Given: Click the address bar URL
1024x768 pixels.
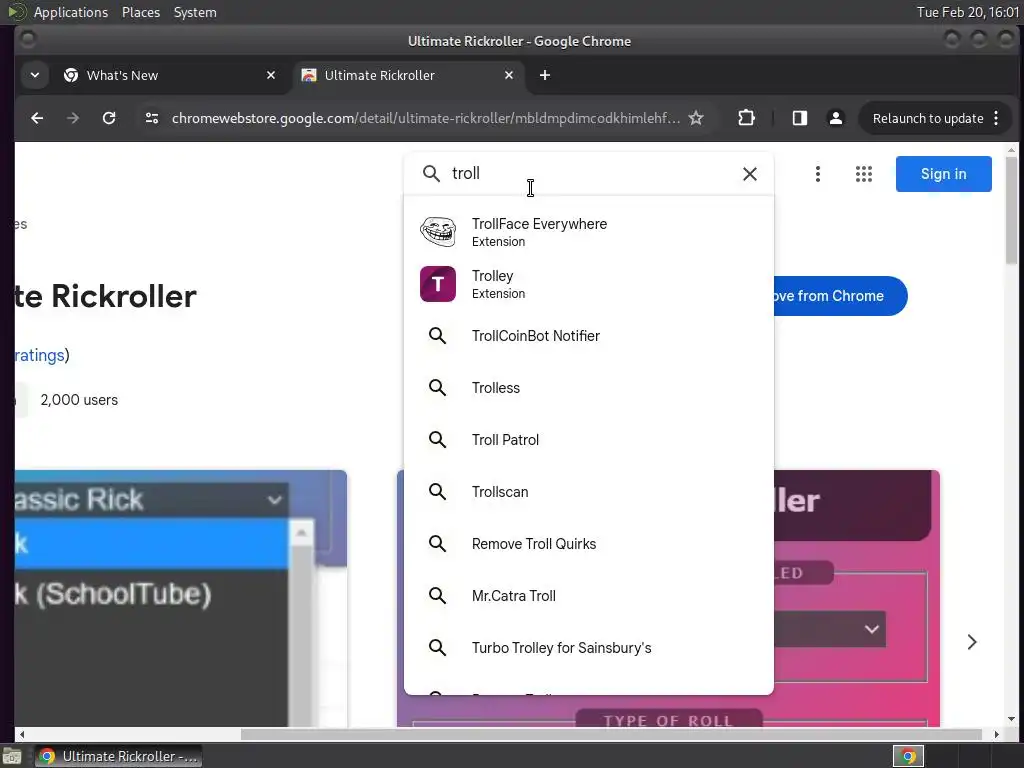Looking at the screenshot, I should (x=426, y=118).
